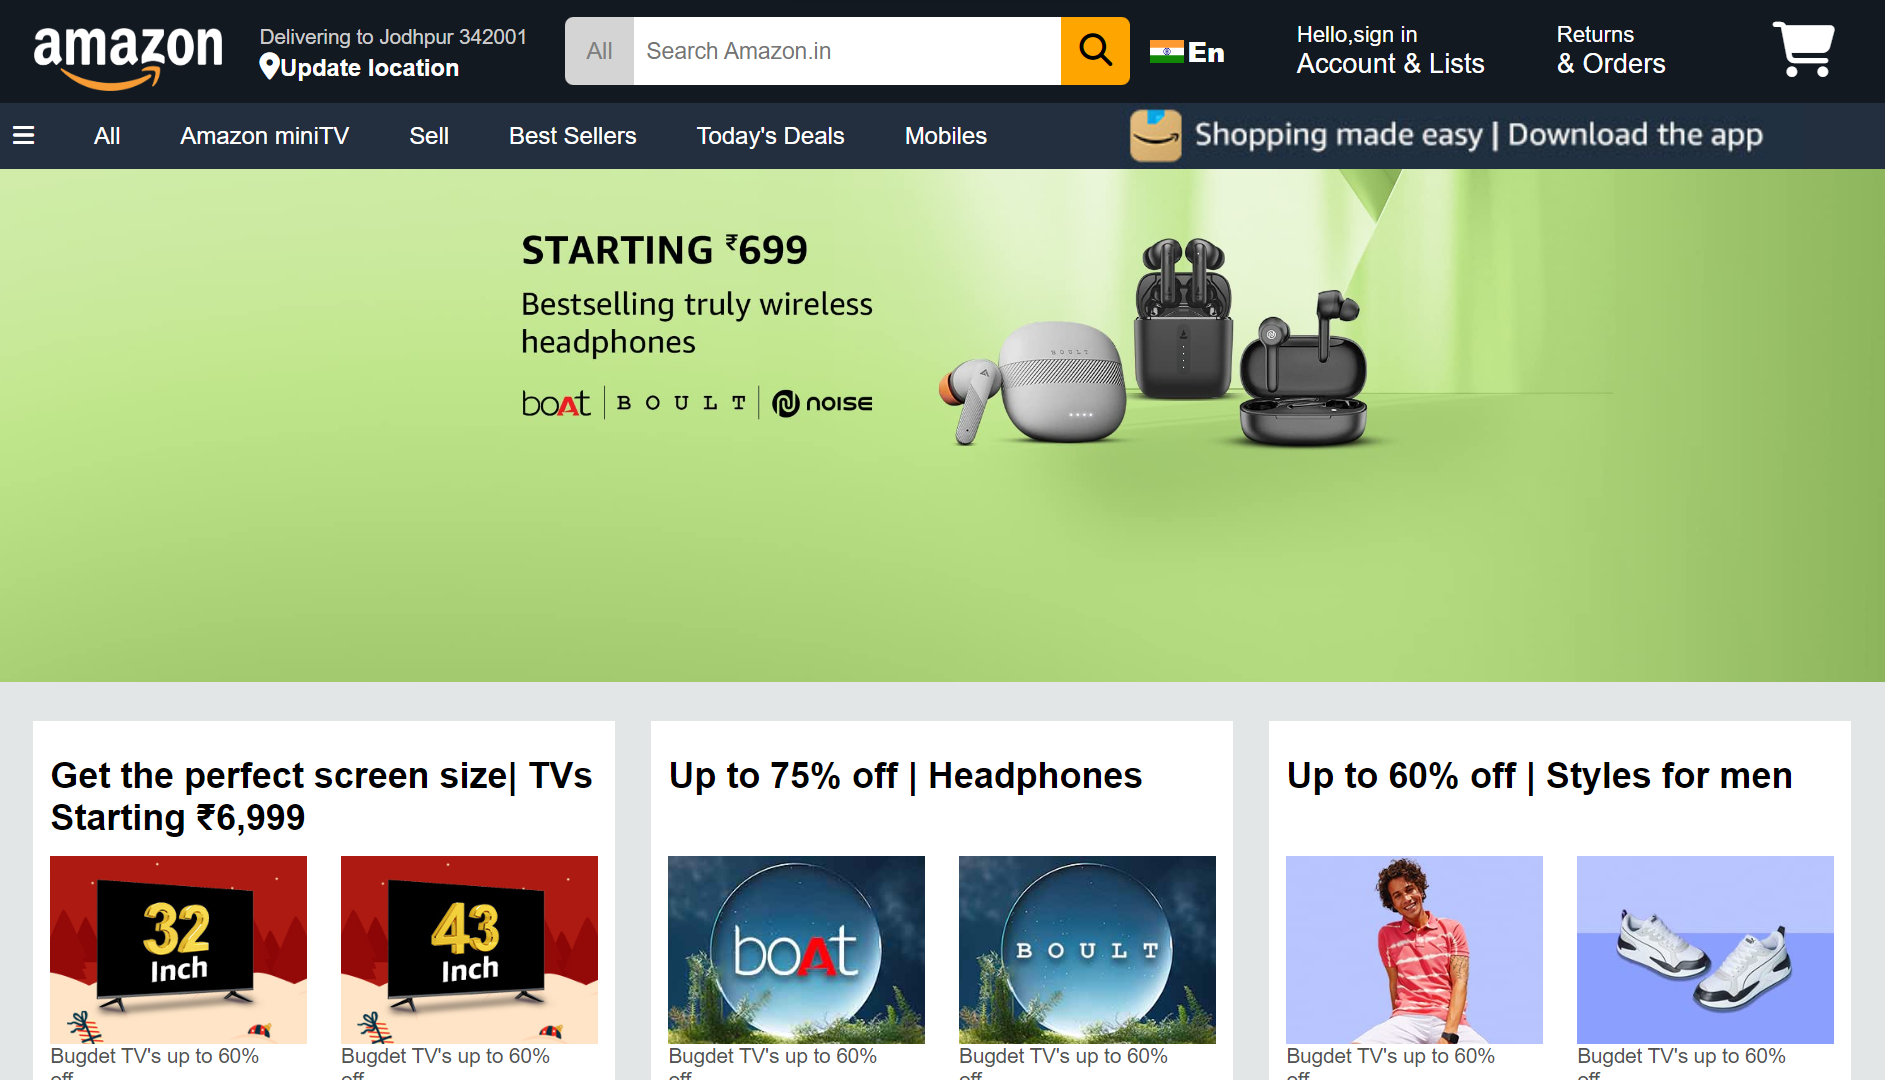Viewport: 1885px width, 1080px height.
Task: Click the orange search magnifier button
Action: 1095,51
